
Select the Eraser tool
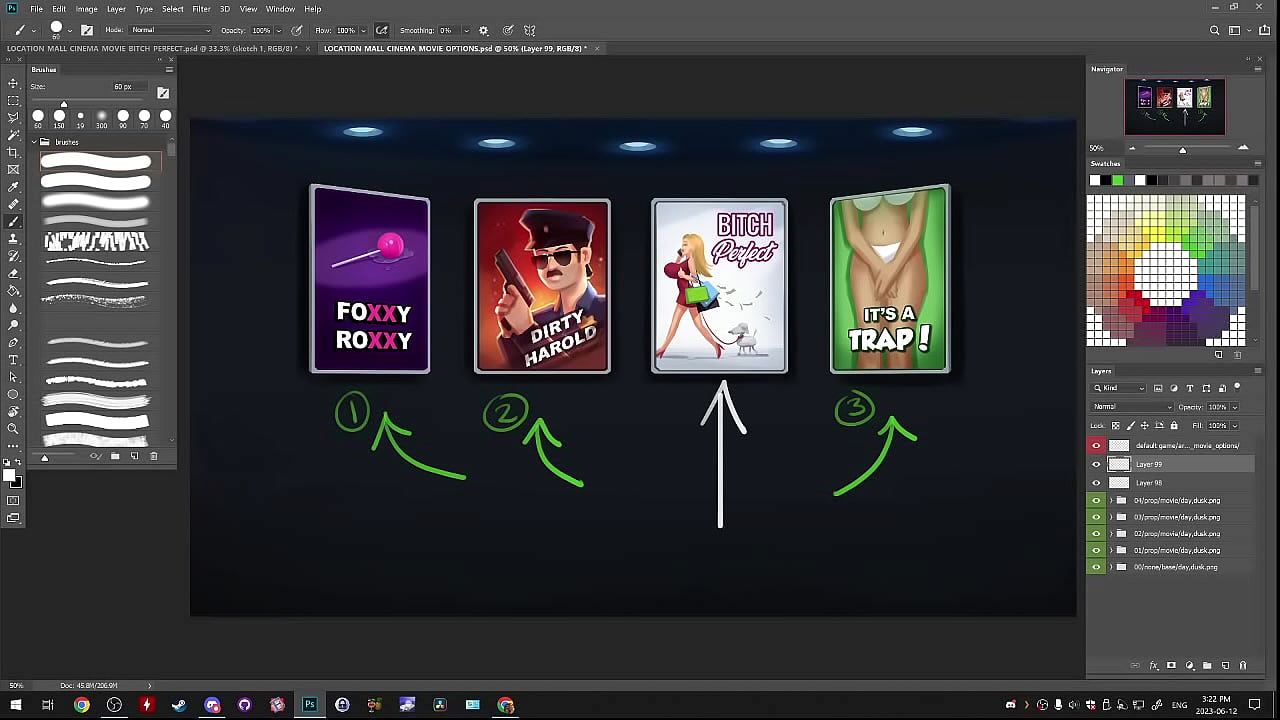coord(13,273)
